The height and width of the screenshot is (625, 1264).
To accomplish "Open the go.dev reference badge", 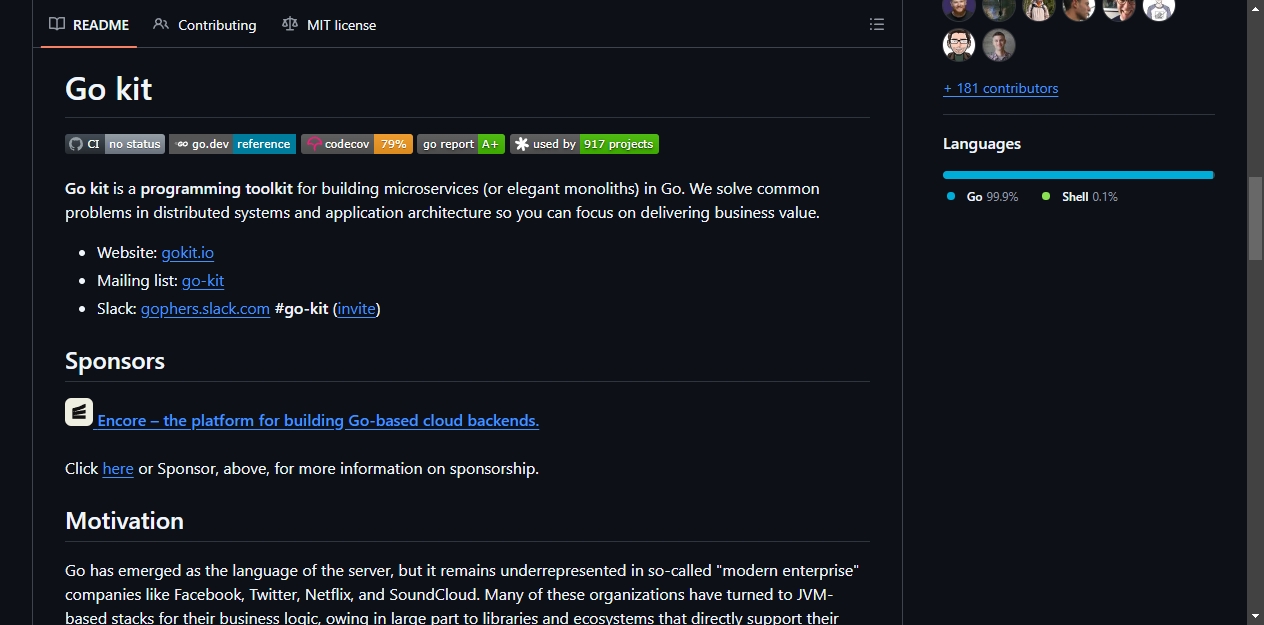I will pos(232,144).
